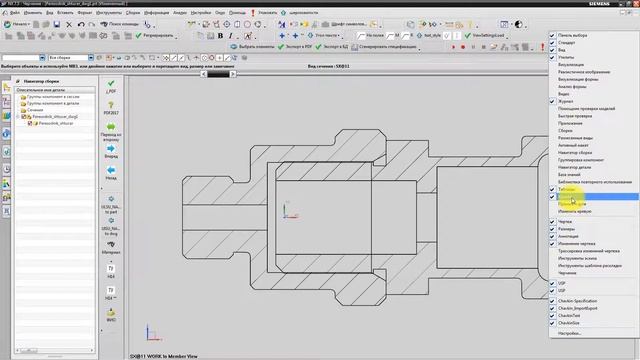The image size is (640, 360).
Task: Select the Визуализация entry in toolbar list
Action: click(x=594, y=64)
